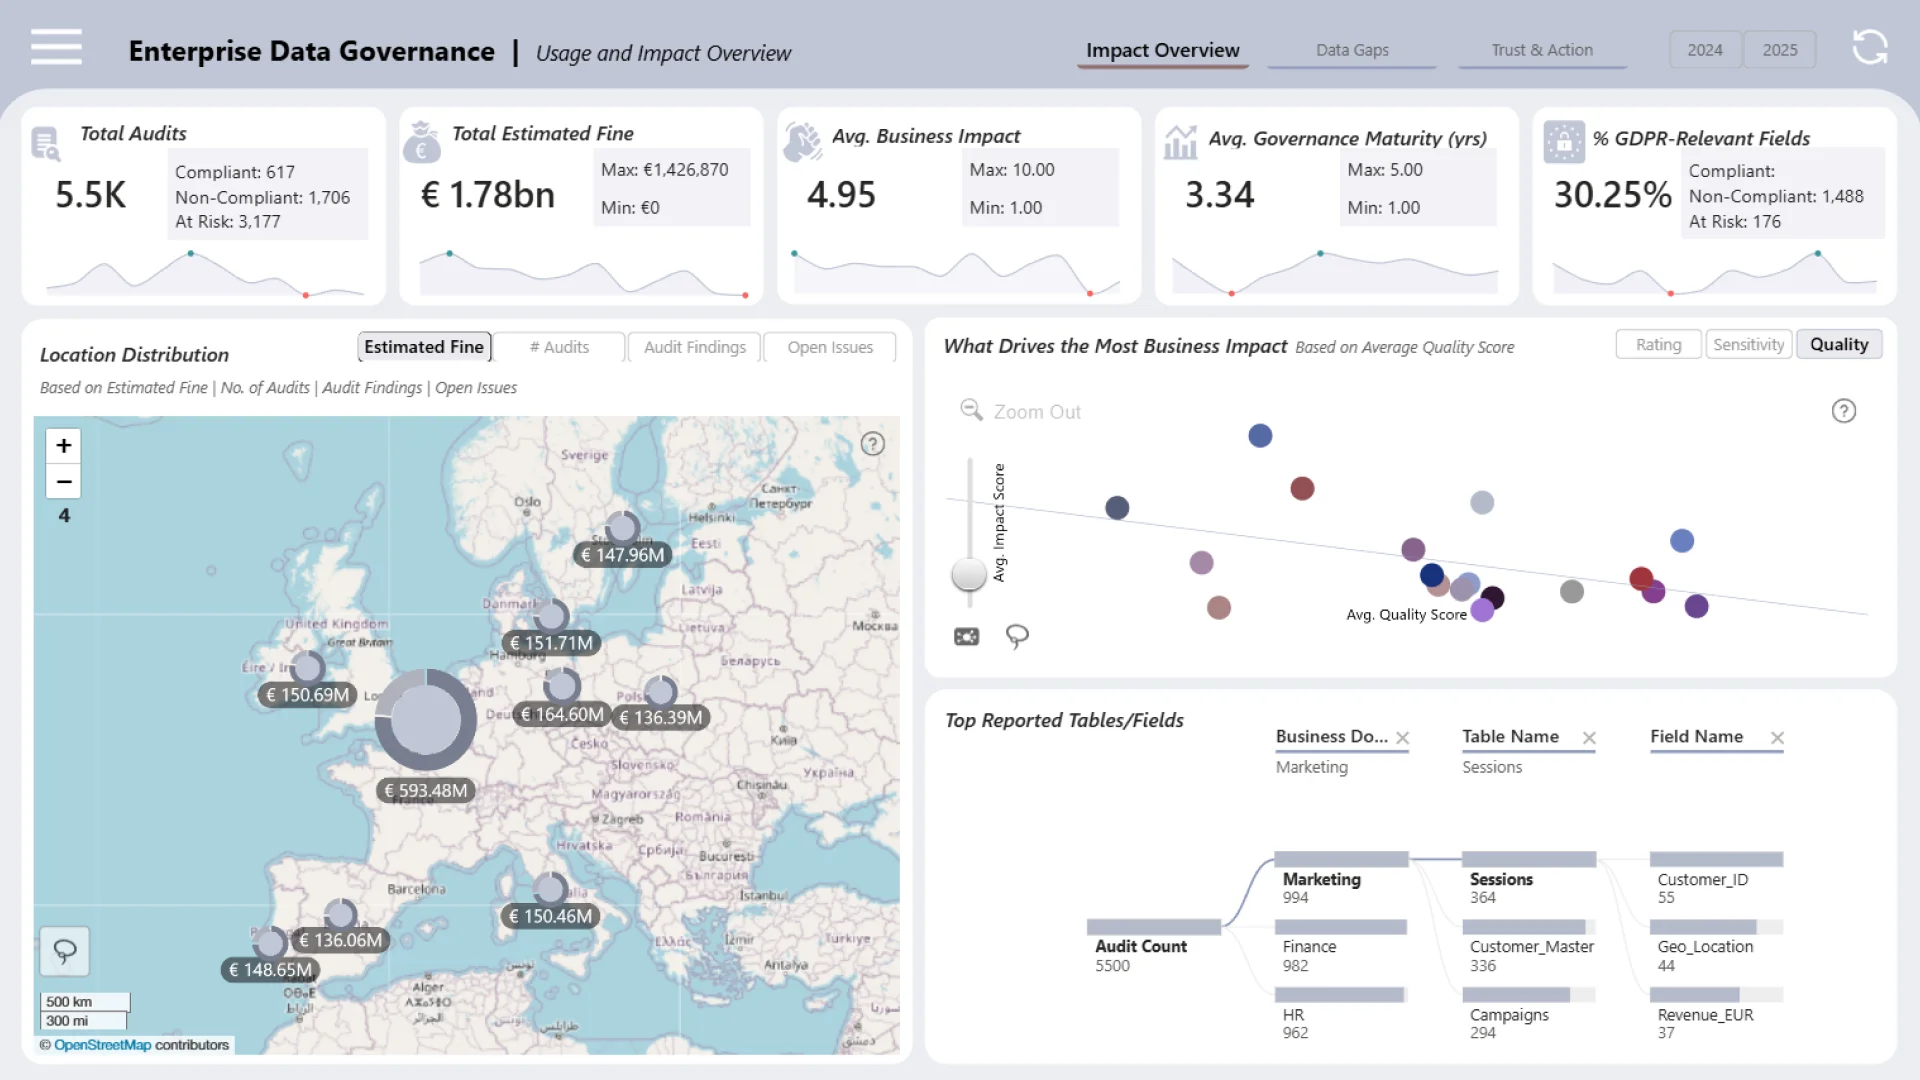Toggle the 2024 year filter
Screen dimensions: 1920x1080
pos(1704,50)
